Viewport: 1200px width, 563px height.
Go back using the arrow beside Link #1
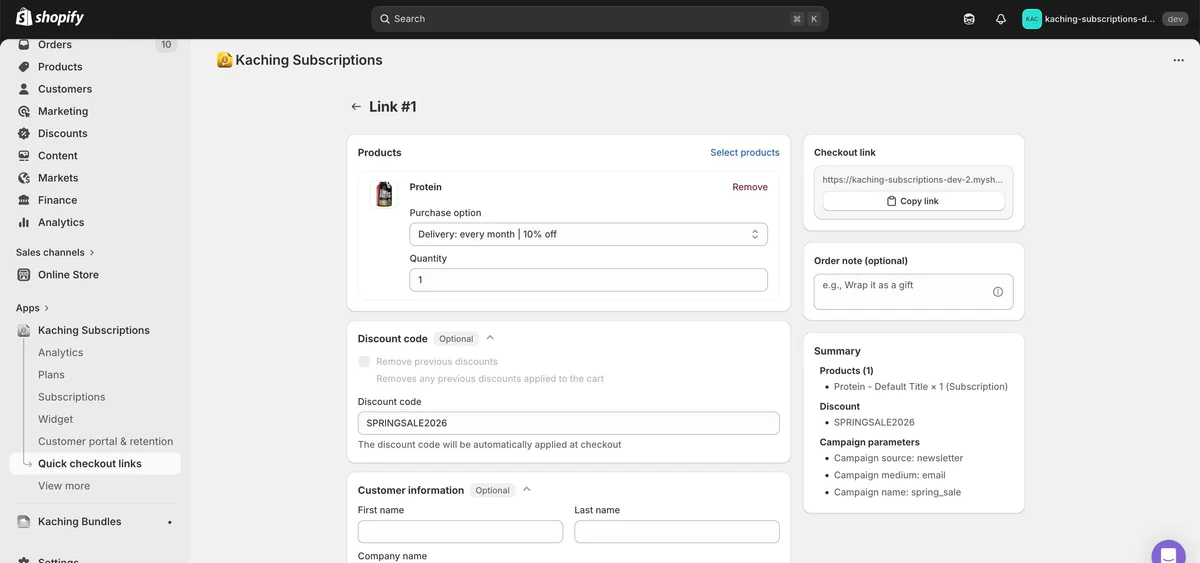coord(356,106)
